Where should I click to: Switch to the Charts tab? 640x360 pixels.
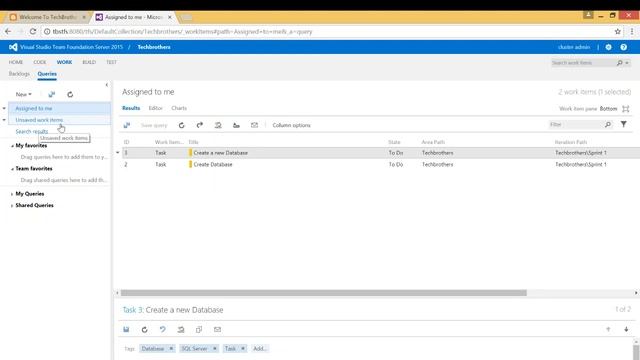[x=179, y=108]
